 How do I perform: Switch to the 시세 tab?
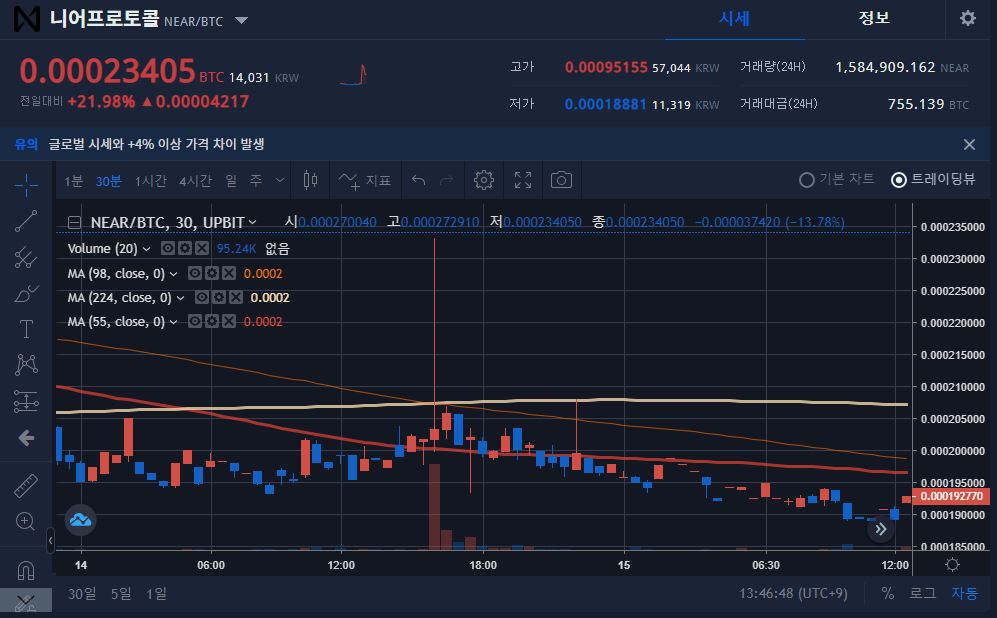[x=734, y=18]
